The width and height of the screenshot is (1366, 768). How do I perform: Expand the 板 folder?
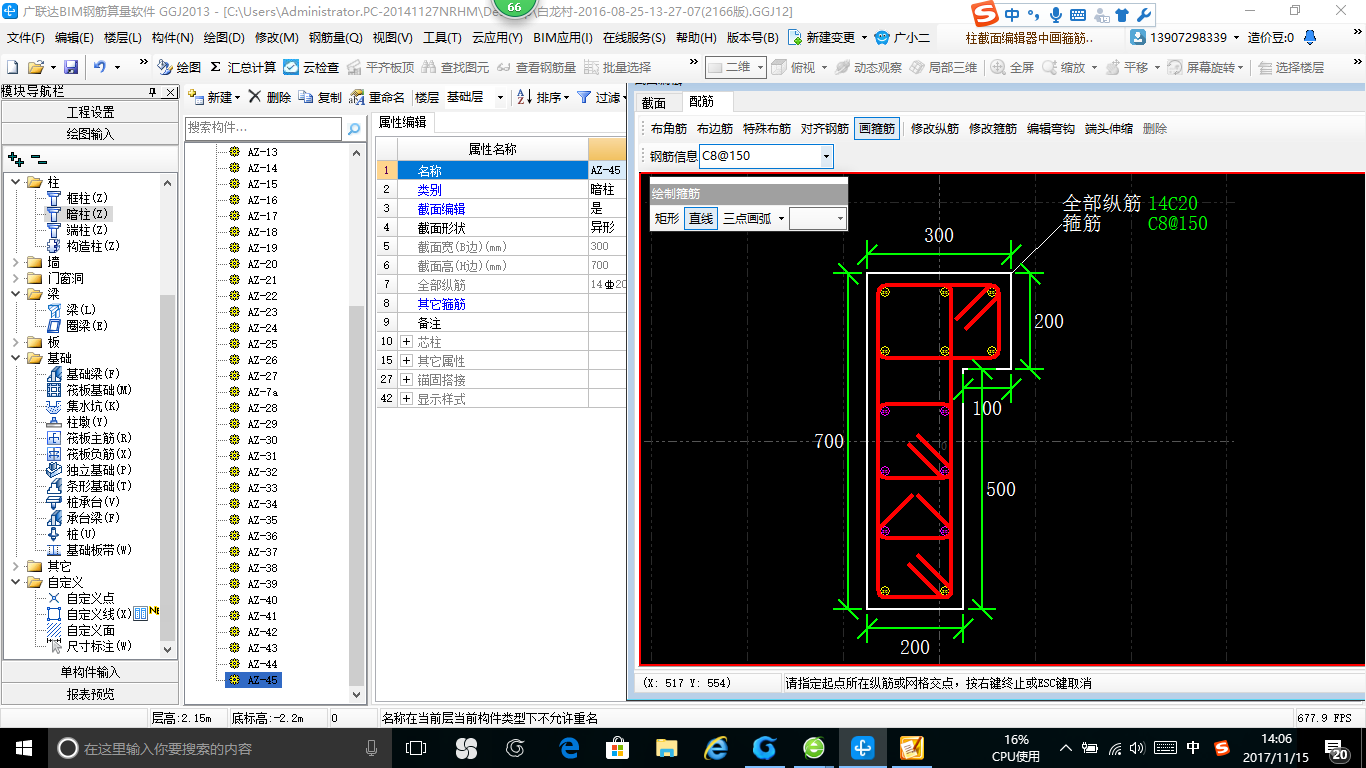click(x=15, y=342)
